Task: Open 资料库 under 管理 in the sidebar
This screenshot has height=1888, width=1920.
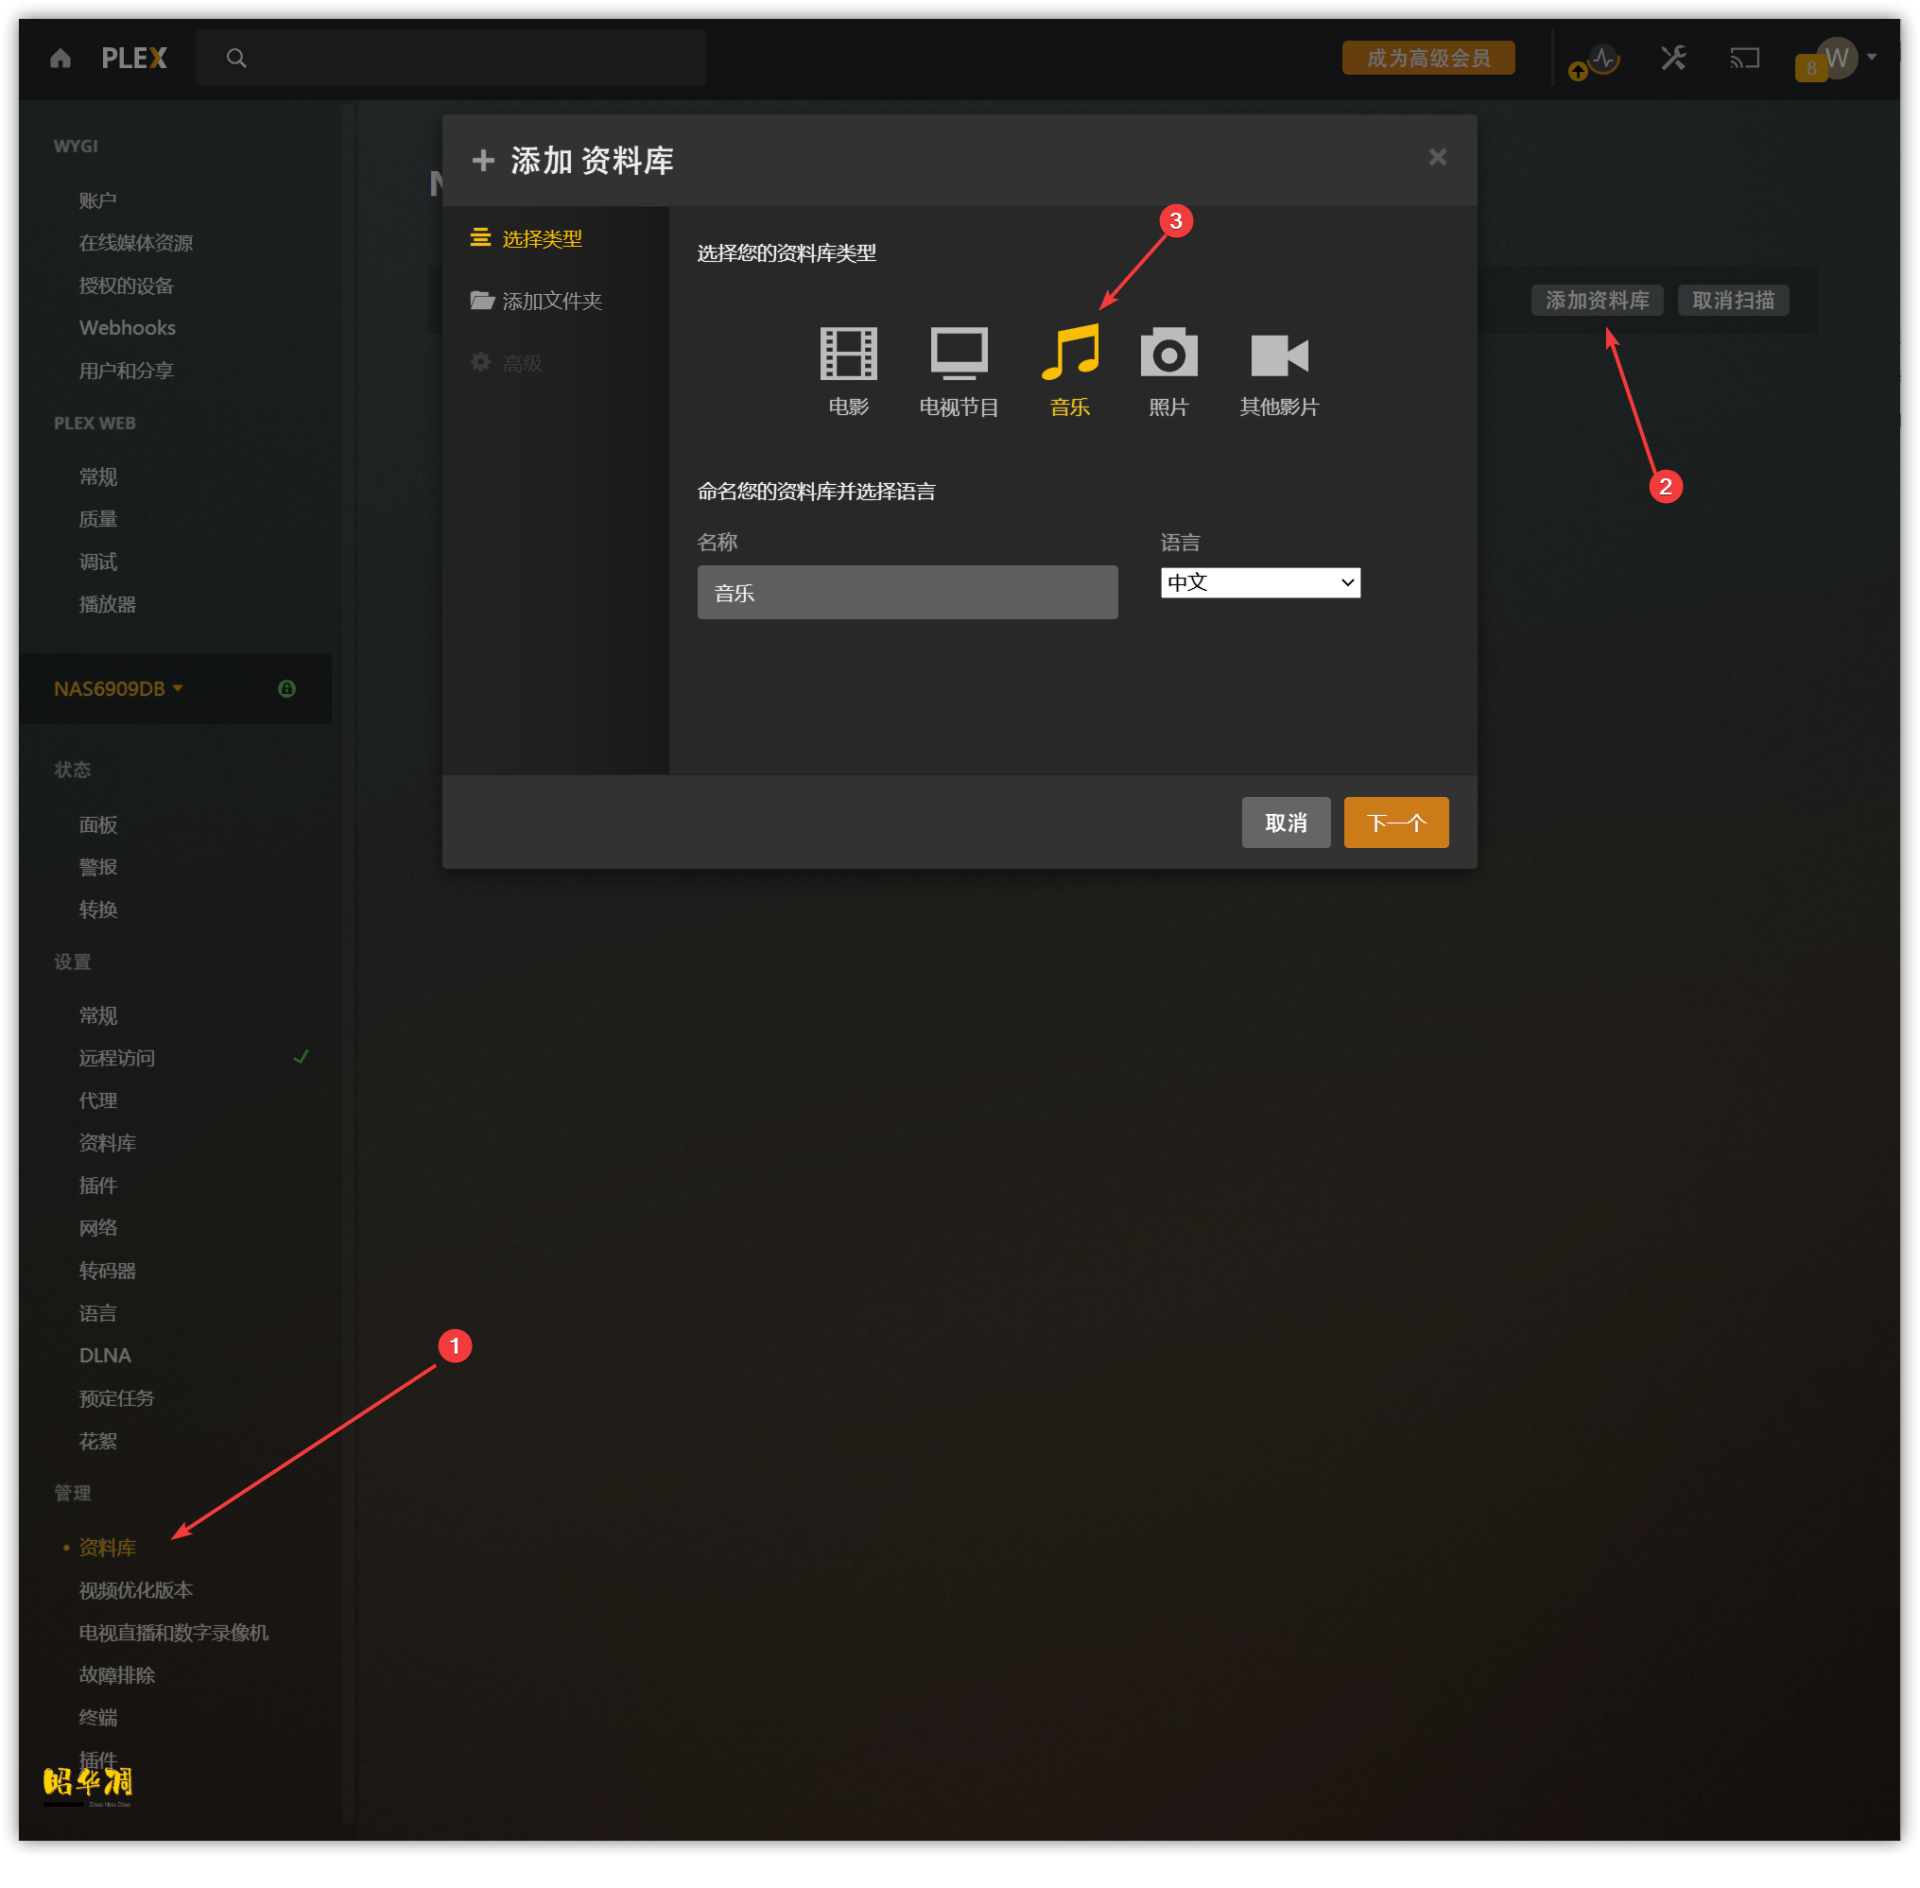Action: click(107, 1547)
